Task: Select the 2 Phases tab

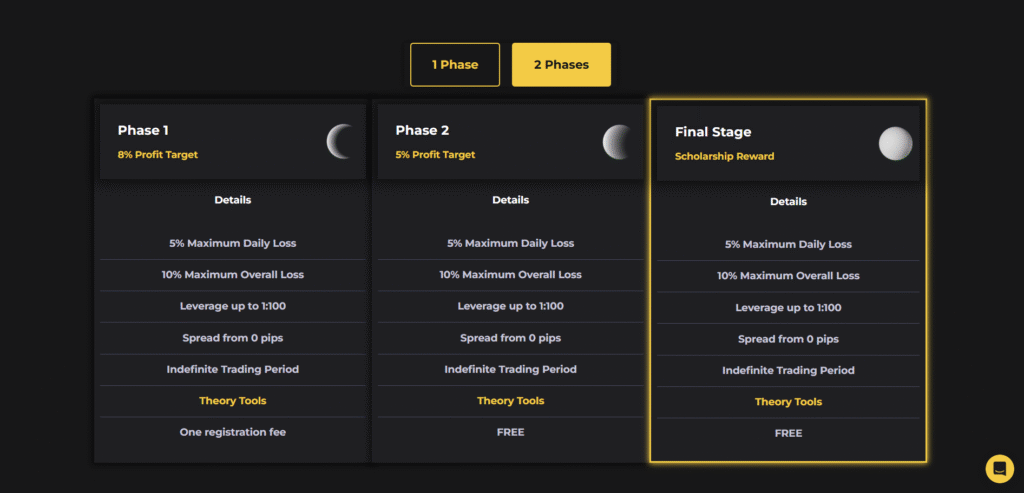Action: tap(561, 65)
